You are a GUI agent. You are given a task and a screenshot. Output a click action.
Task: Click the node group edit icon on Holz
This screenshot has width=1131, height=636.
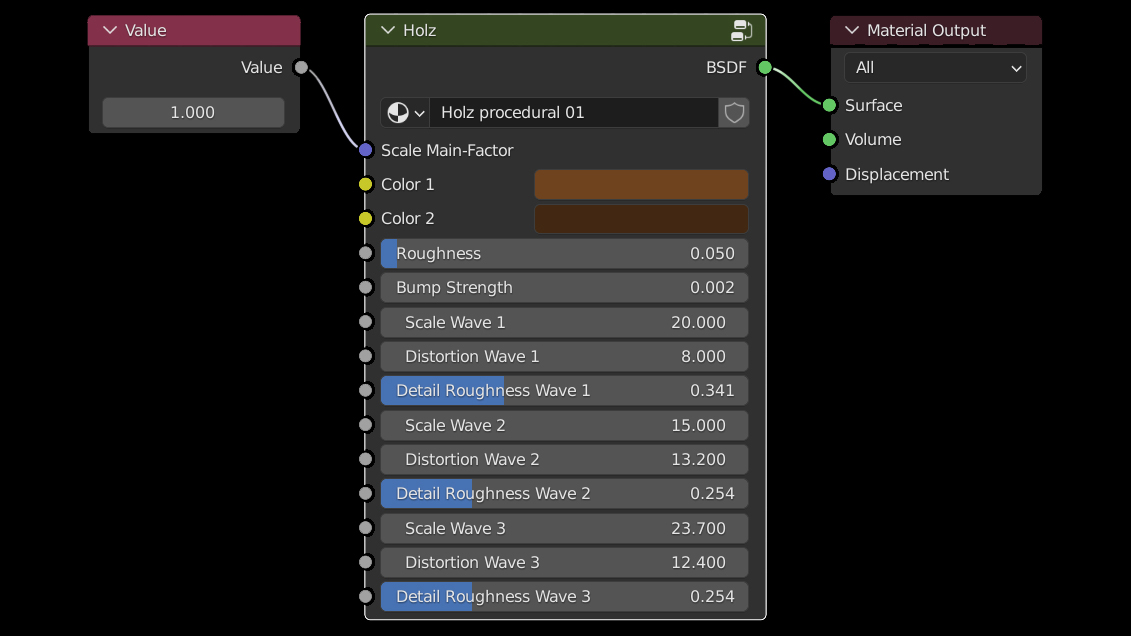(741, 30)
